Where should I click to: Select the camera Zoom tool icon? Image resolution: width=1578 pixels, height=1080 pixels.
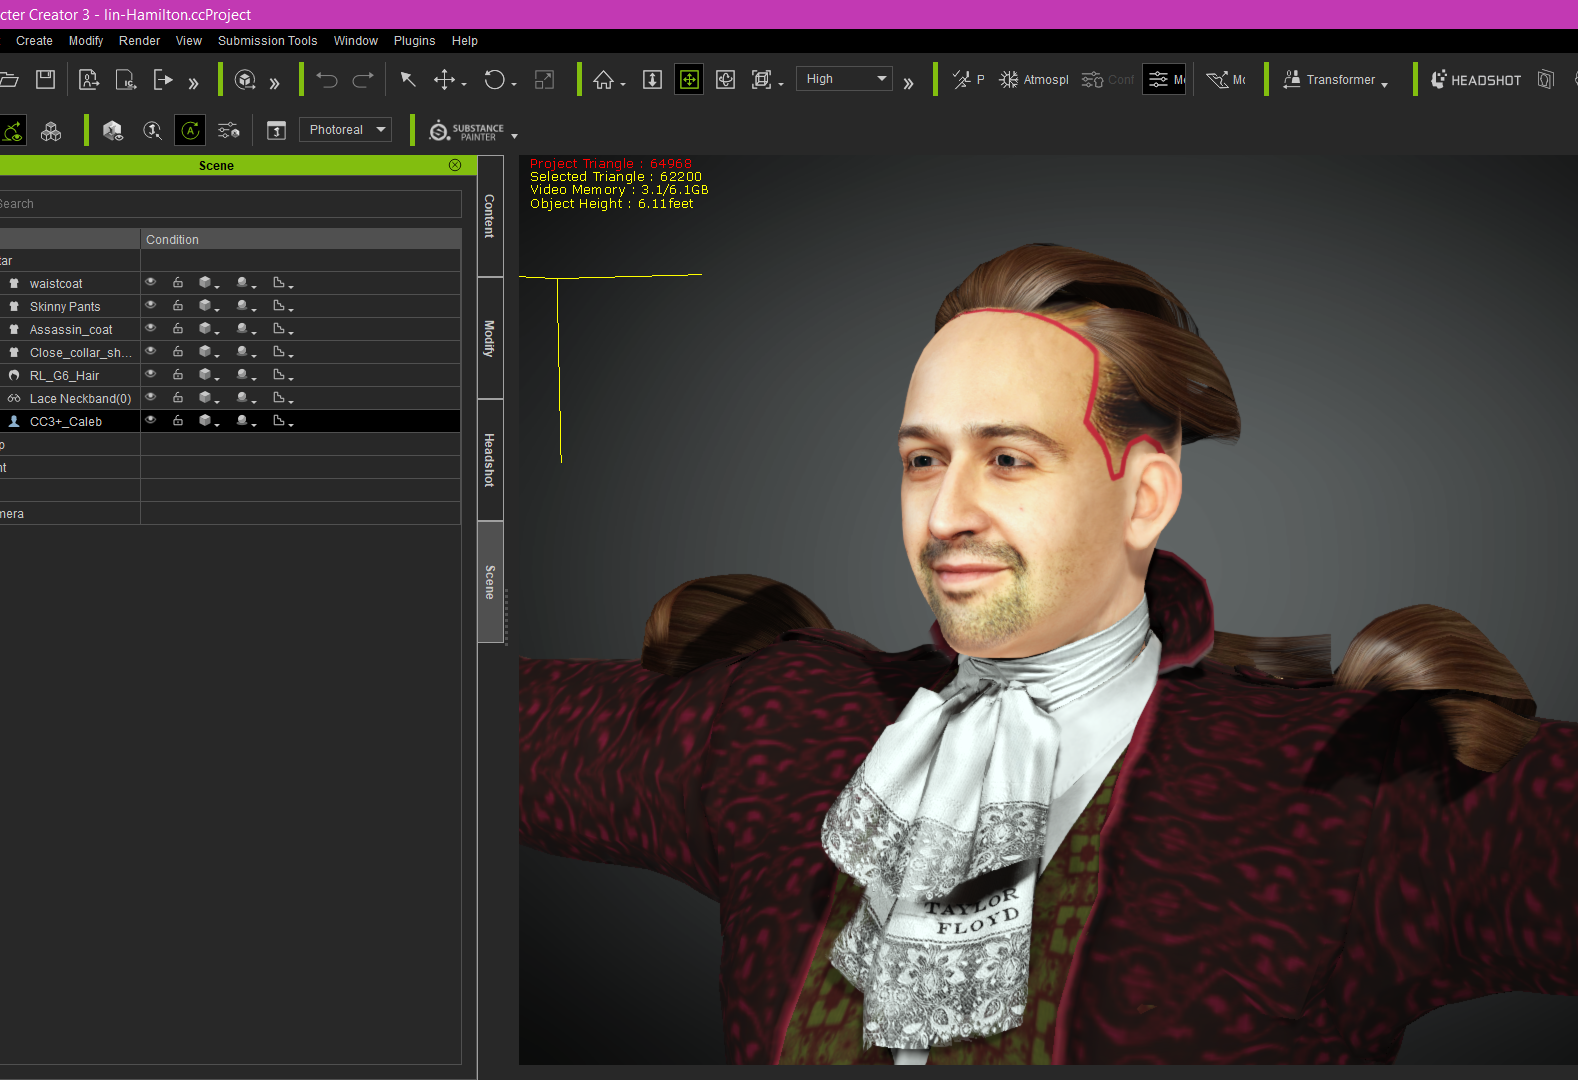(x=652, y=80)
